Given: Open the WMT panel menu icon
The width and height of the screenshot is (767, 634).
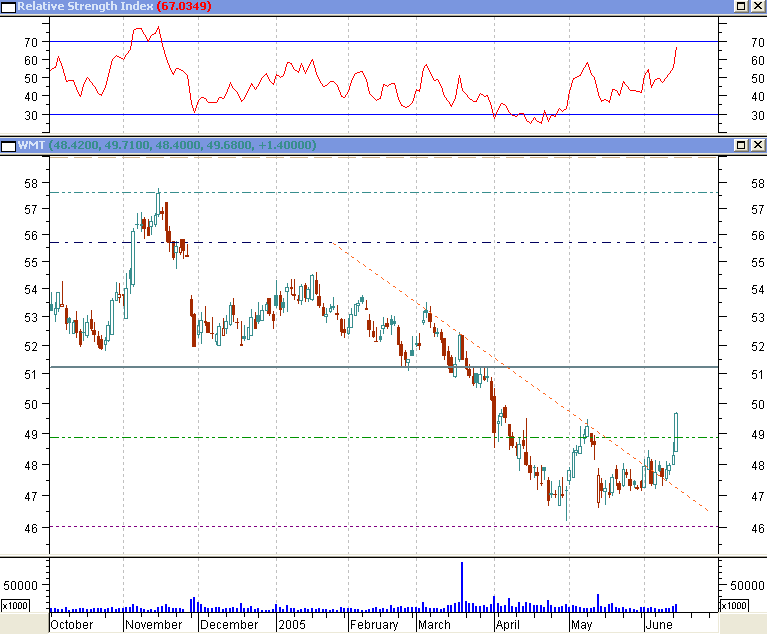Looking at the screenshot, I should coord(8,146).
